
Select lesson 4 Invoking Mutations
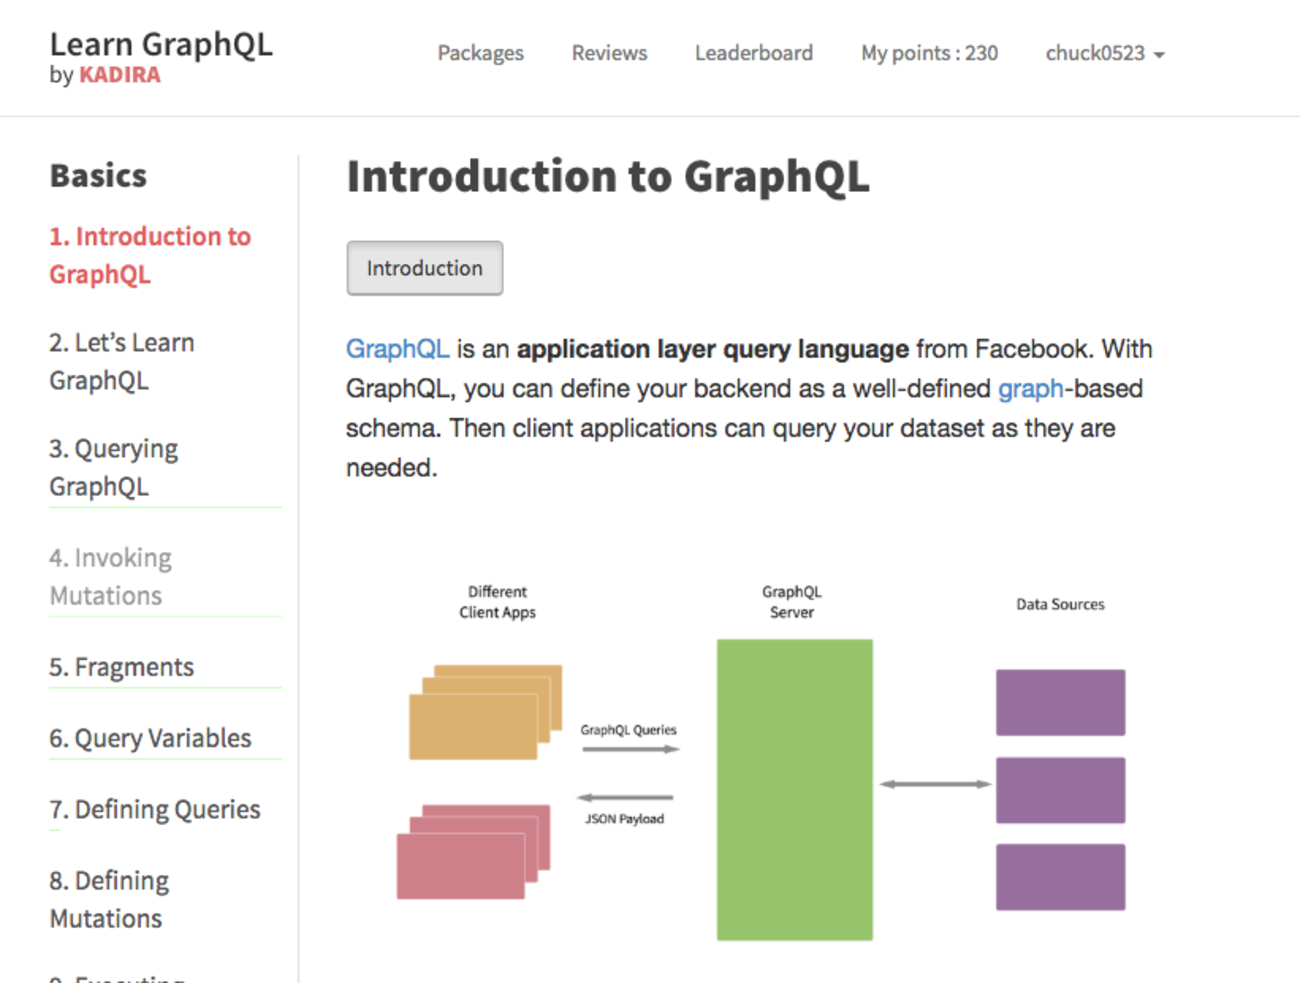point(110,576)
